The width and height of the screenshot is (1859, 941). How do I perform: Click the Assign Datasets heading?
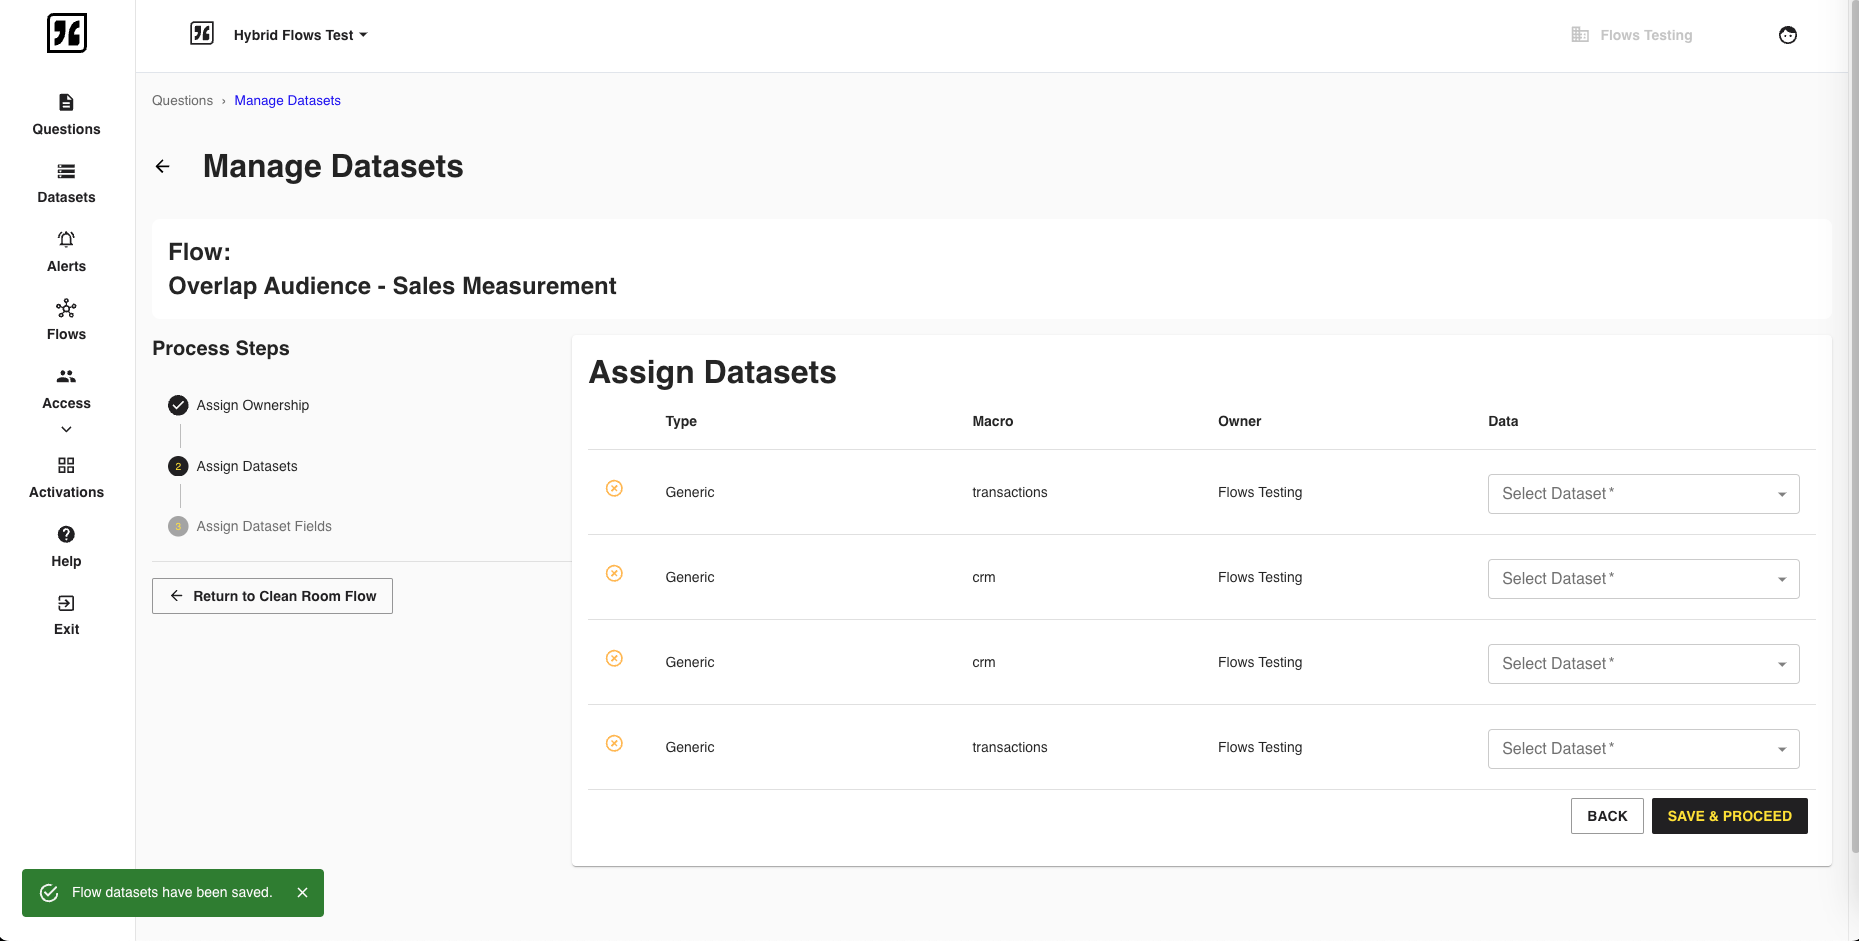[x=712, y=372]
